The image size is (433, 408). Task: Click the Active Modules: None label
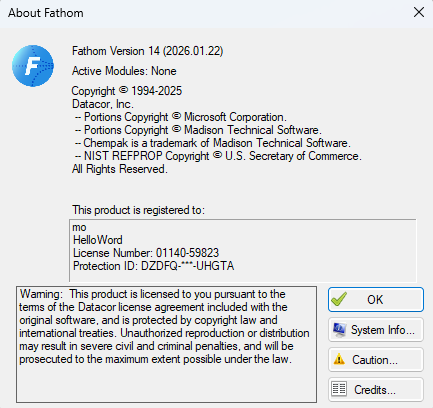124,71
